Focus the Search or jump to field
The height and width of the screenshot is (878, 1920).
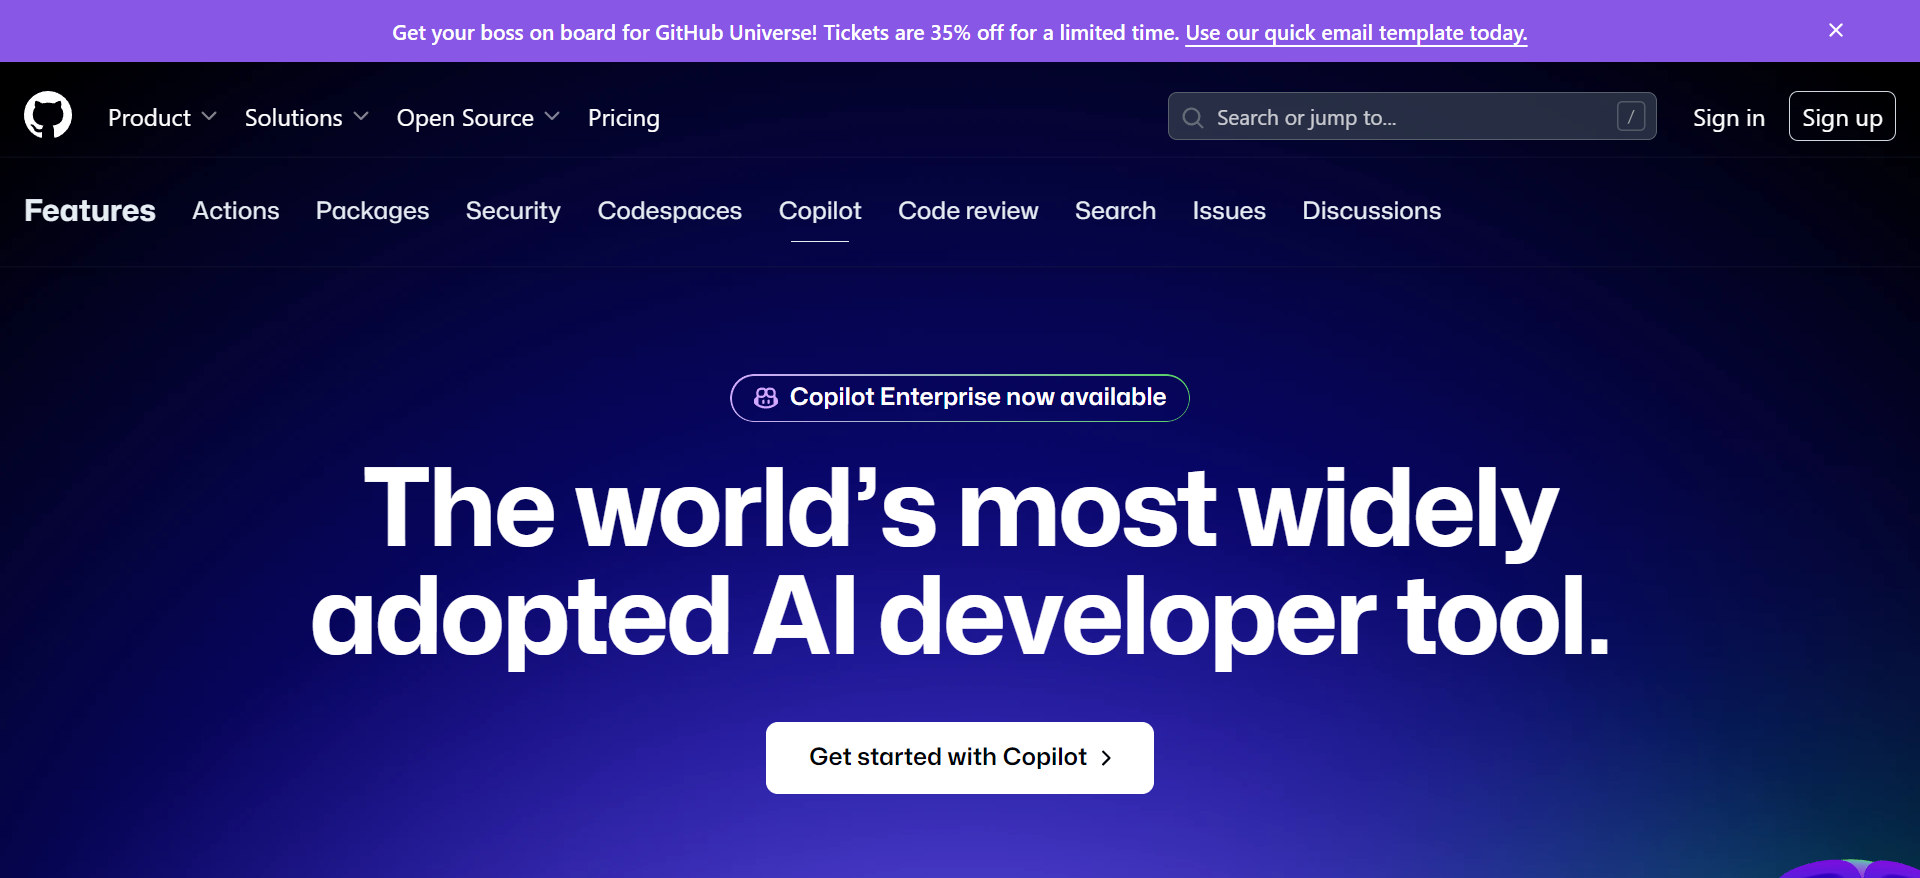pyautogui.click(x=1412, y=116)
